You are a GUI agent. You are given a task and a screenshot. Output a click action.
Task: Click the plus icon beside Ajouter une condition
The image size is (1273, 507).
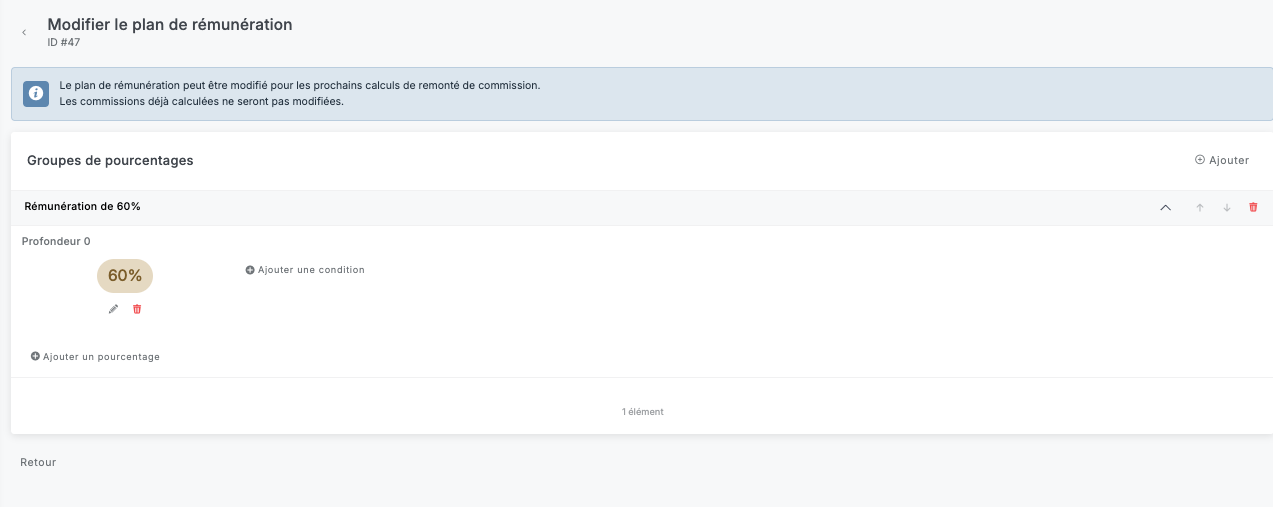point(250,270)
